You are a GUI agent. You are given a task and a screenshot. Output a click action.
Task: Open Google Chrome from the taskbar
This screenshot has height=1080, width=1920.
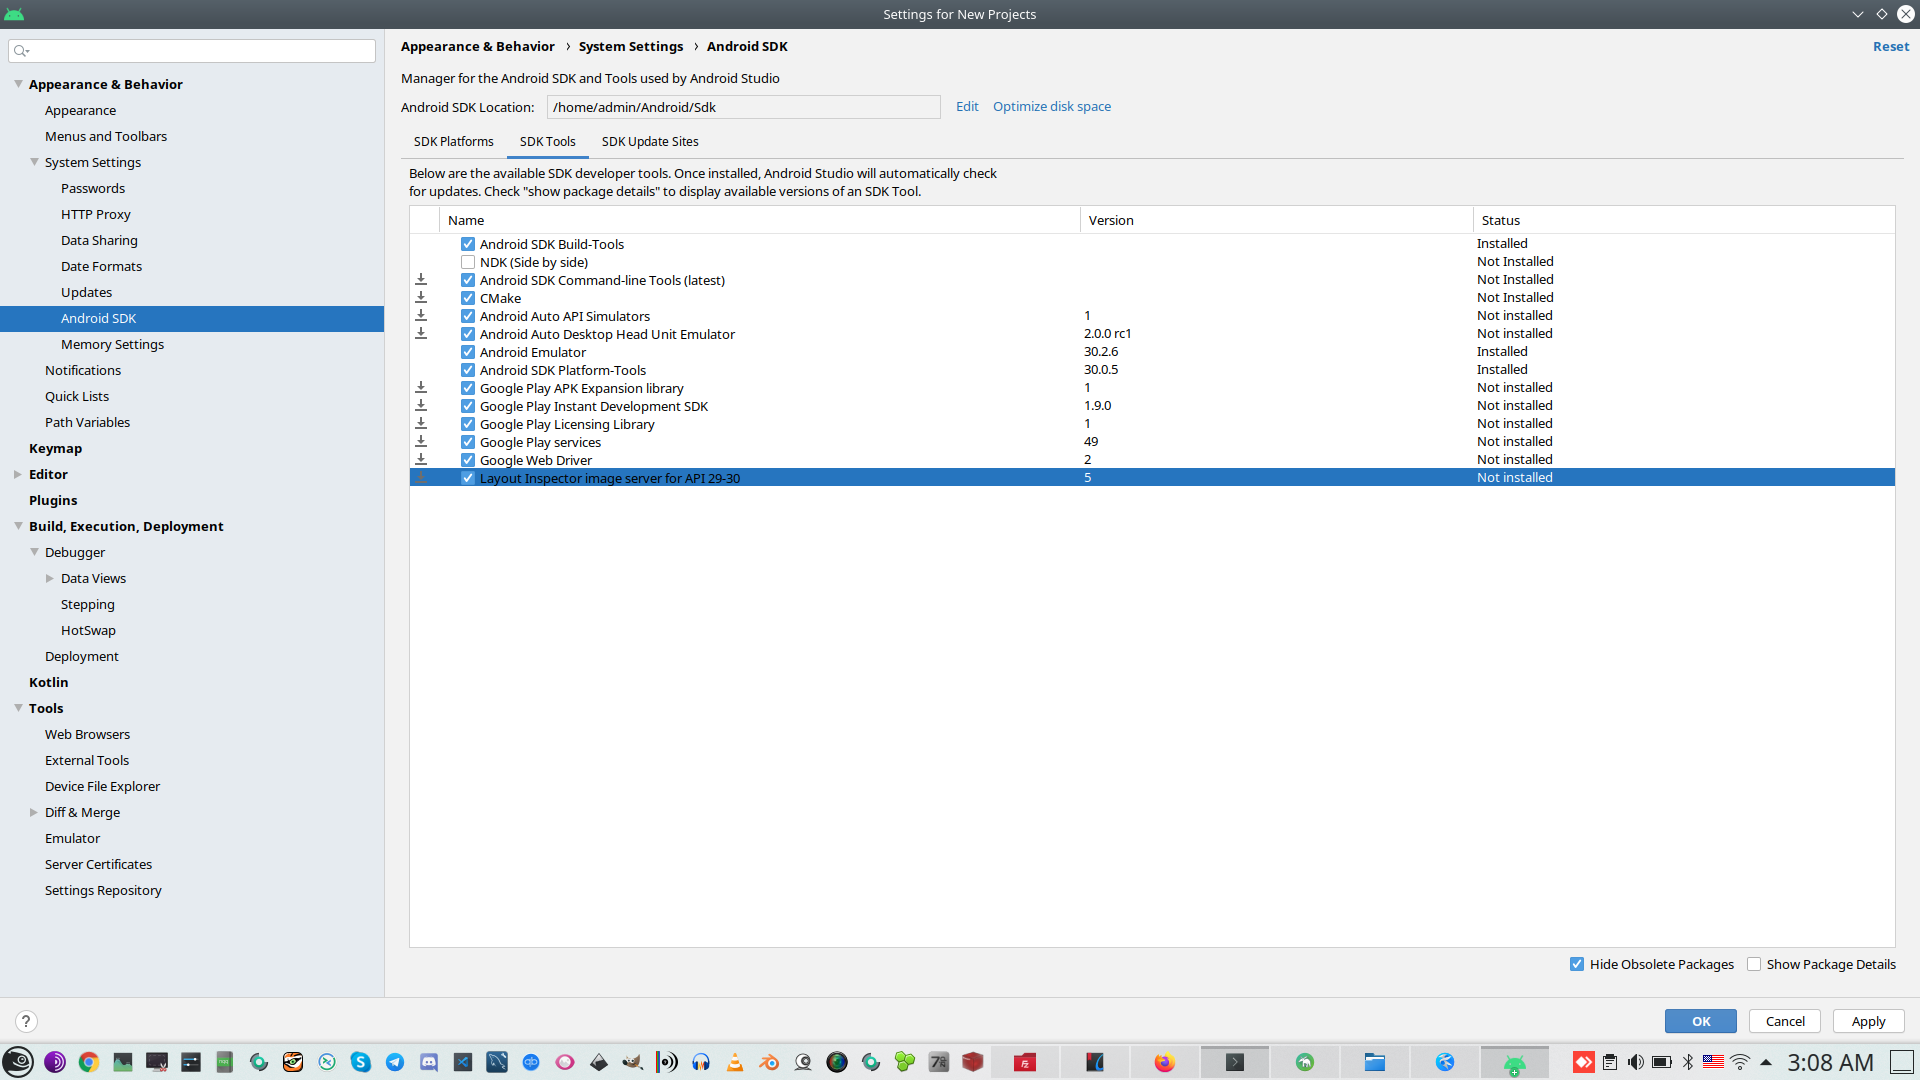89,1062
